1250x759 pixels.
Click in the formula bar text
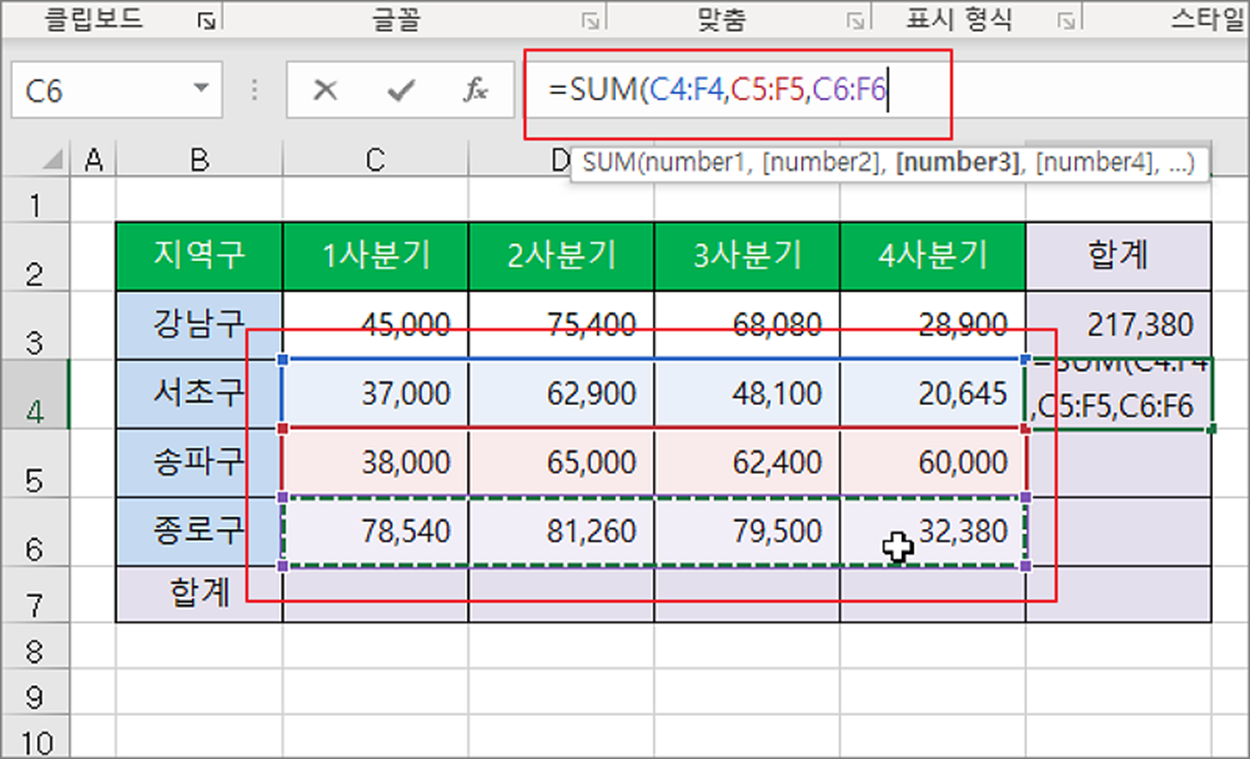(x=718, y=91)
